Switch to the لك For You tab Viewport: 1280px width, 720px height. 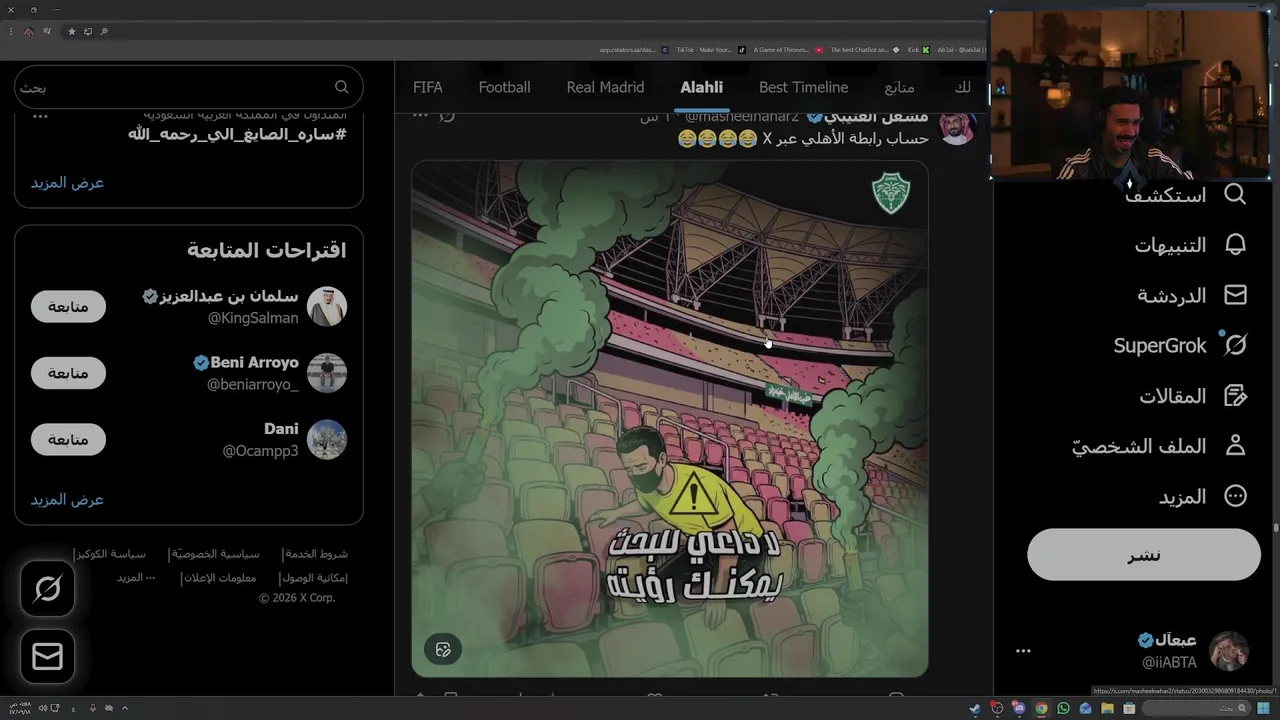[962, 87]
